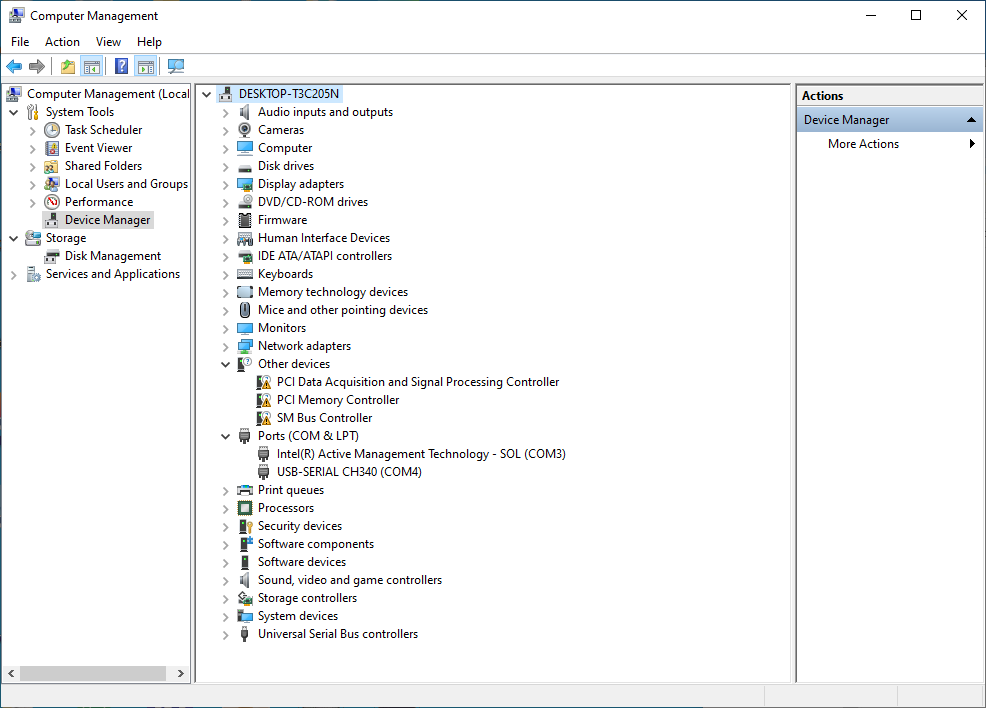Expand the Disk drives category
This screenshot has height=708, width=986.
point(225,167)
